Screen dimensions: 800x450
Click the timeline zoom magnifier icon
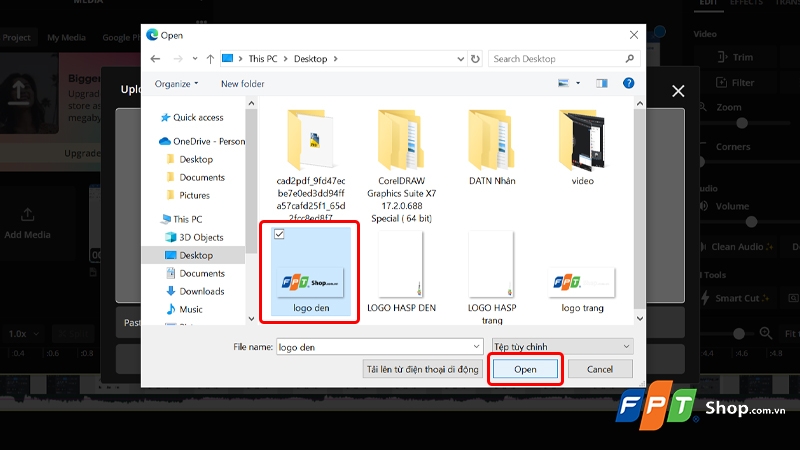pos(766,334)
